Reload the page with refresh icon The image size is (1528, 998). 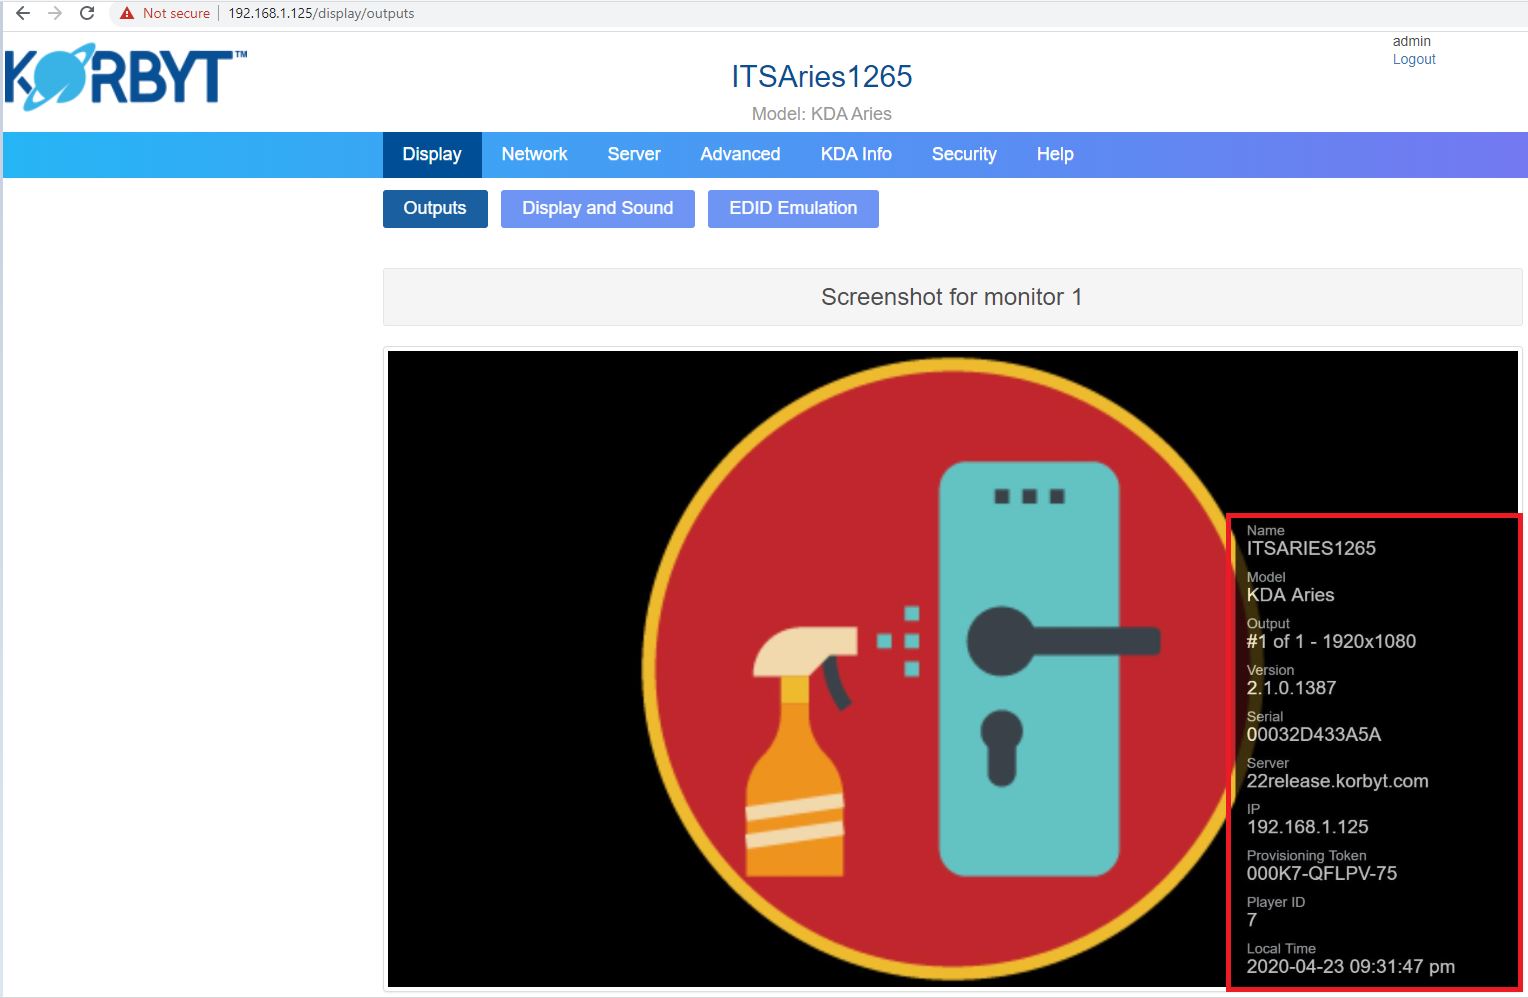coord(87,13)
